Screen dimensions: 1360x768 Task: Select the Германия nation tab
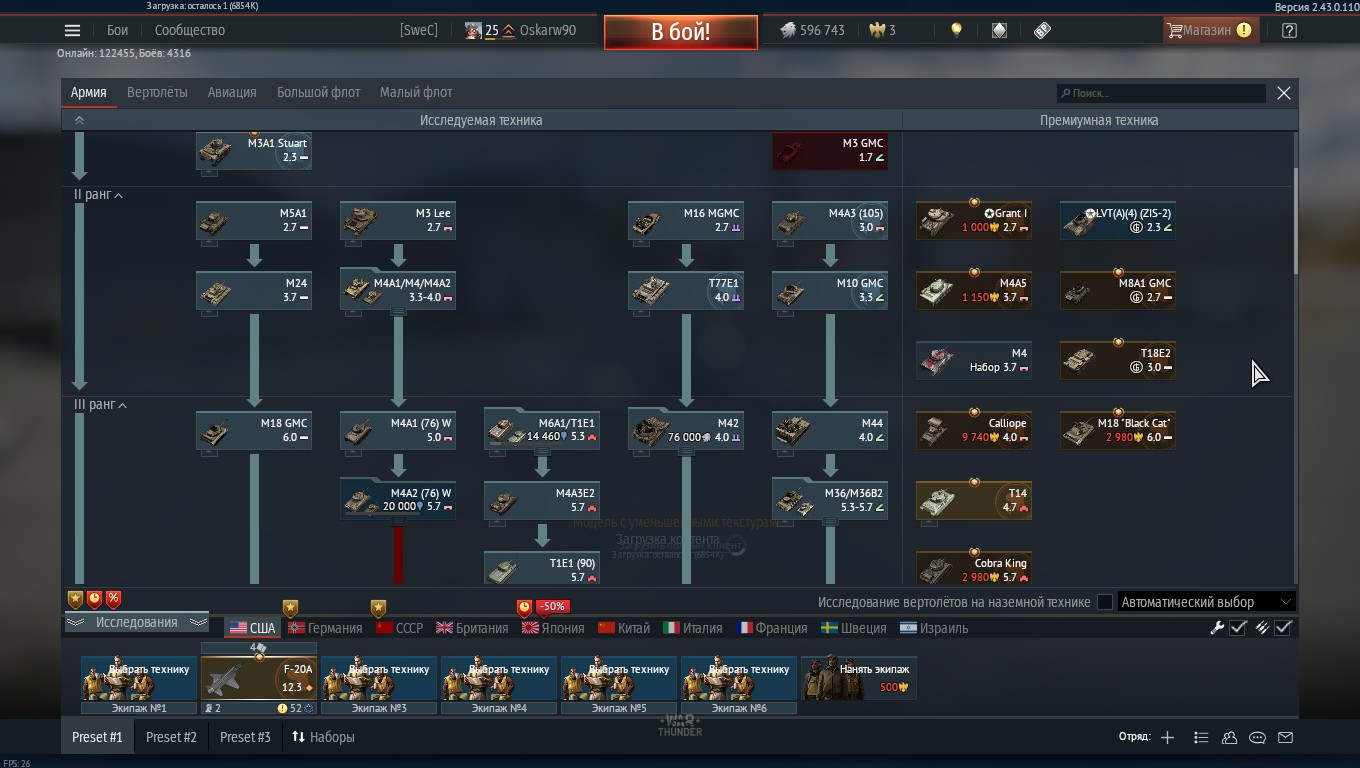(325, 628)
